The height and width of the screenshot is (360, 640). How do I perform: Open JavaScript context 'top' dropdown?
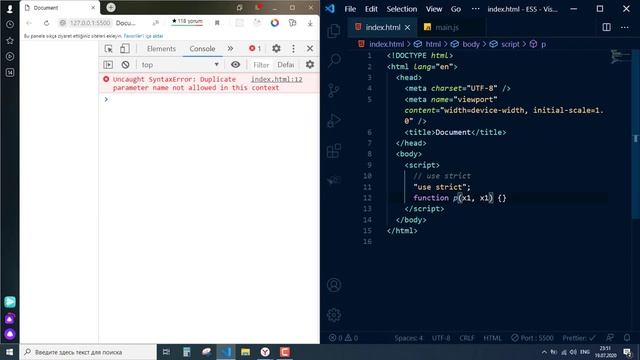tap(180, 64)
